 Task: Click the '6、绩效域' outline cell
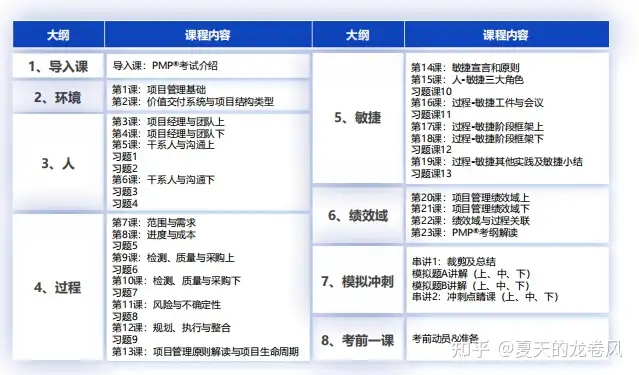coord(358,216)
